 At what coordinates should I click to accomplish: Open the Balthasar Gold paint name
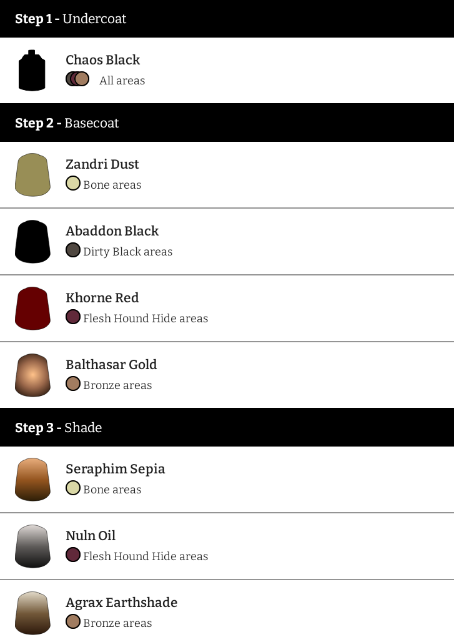[x=111, y=364]
